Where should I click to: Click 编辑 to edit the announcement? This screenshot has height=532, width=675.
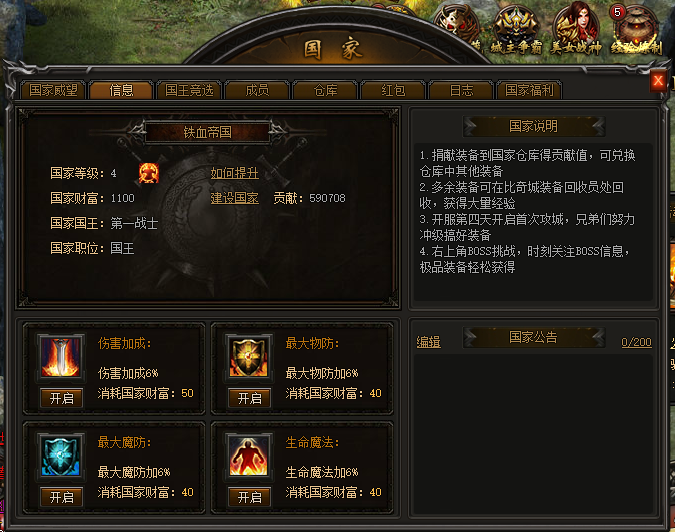click(429, 342)
